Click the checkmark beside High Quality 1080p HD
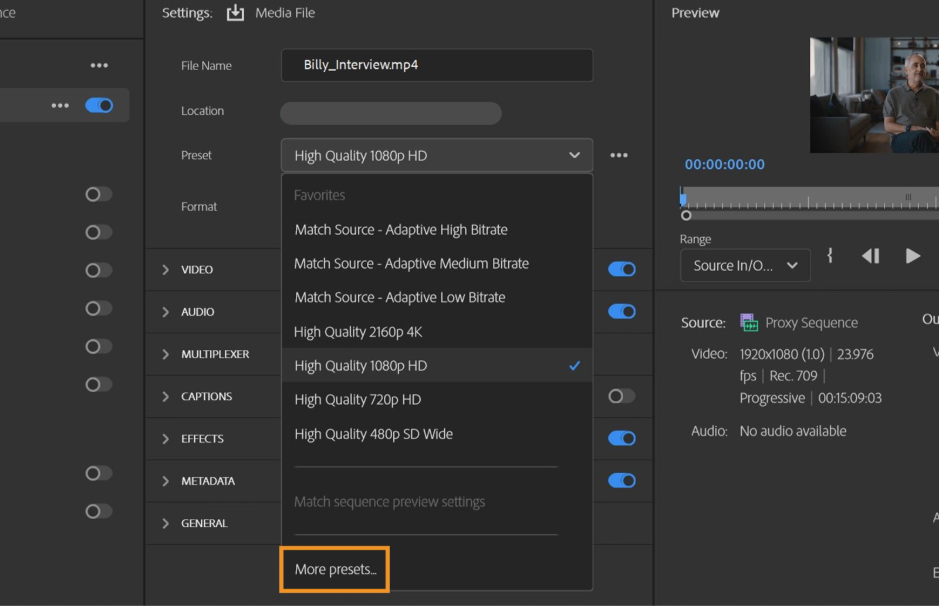This screenshot has width=940, height=607. [574, 365]
